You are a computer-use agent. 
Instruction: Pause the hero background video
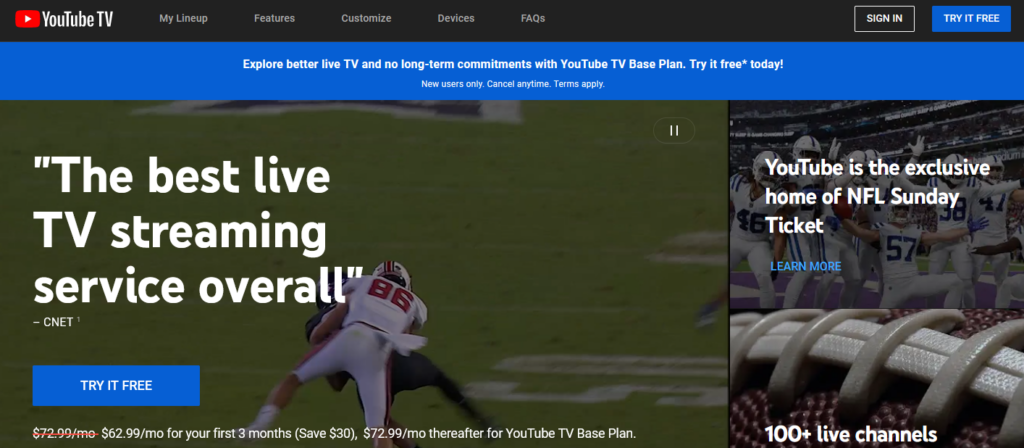[674, 131]
